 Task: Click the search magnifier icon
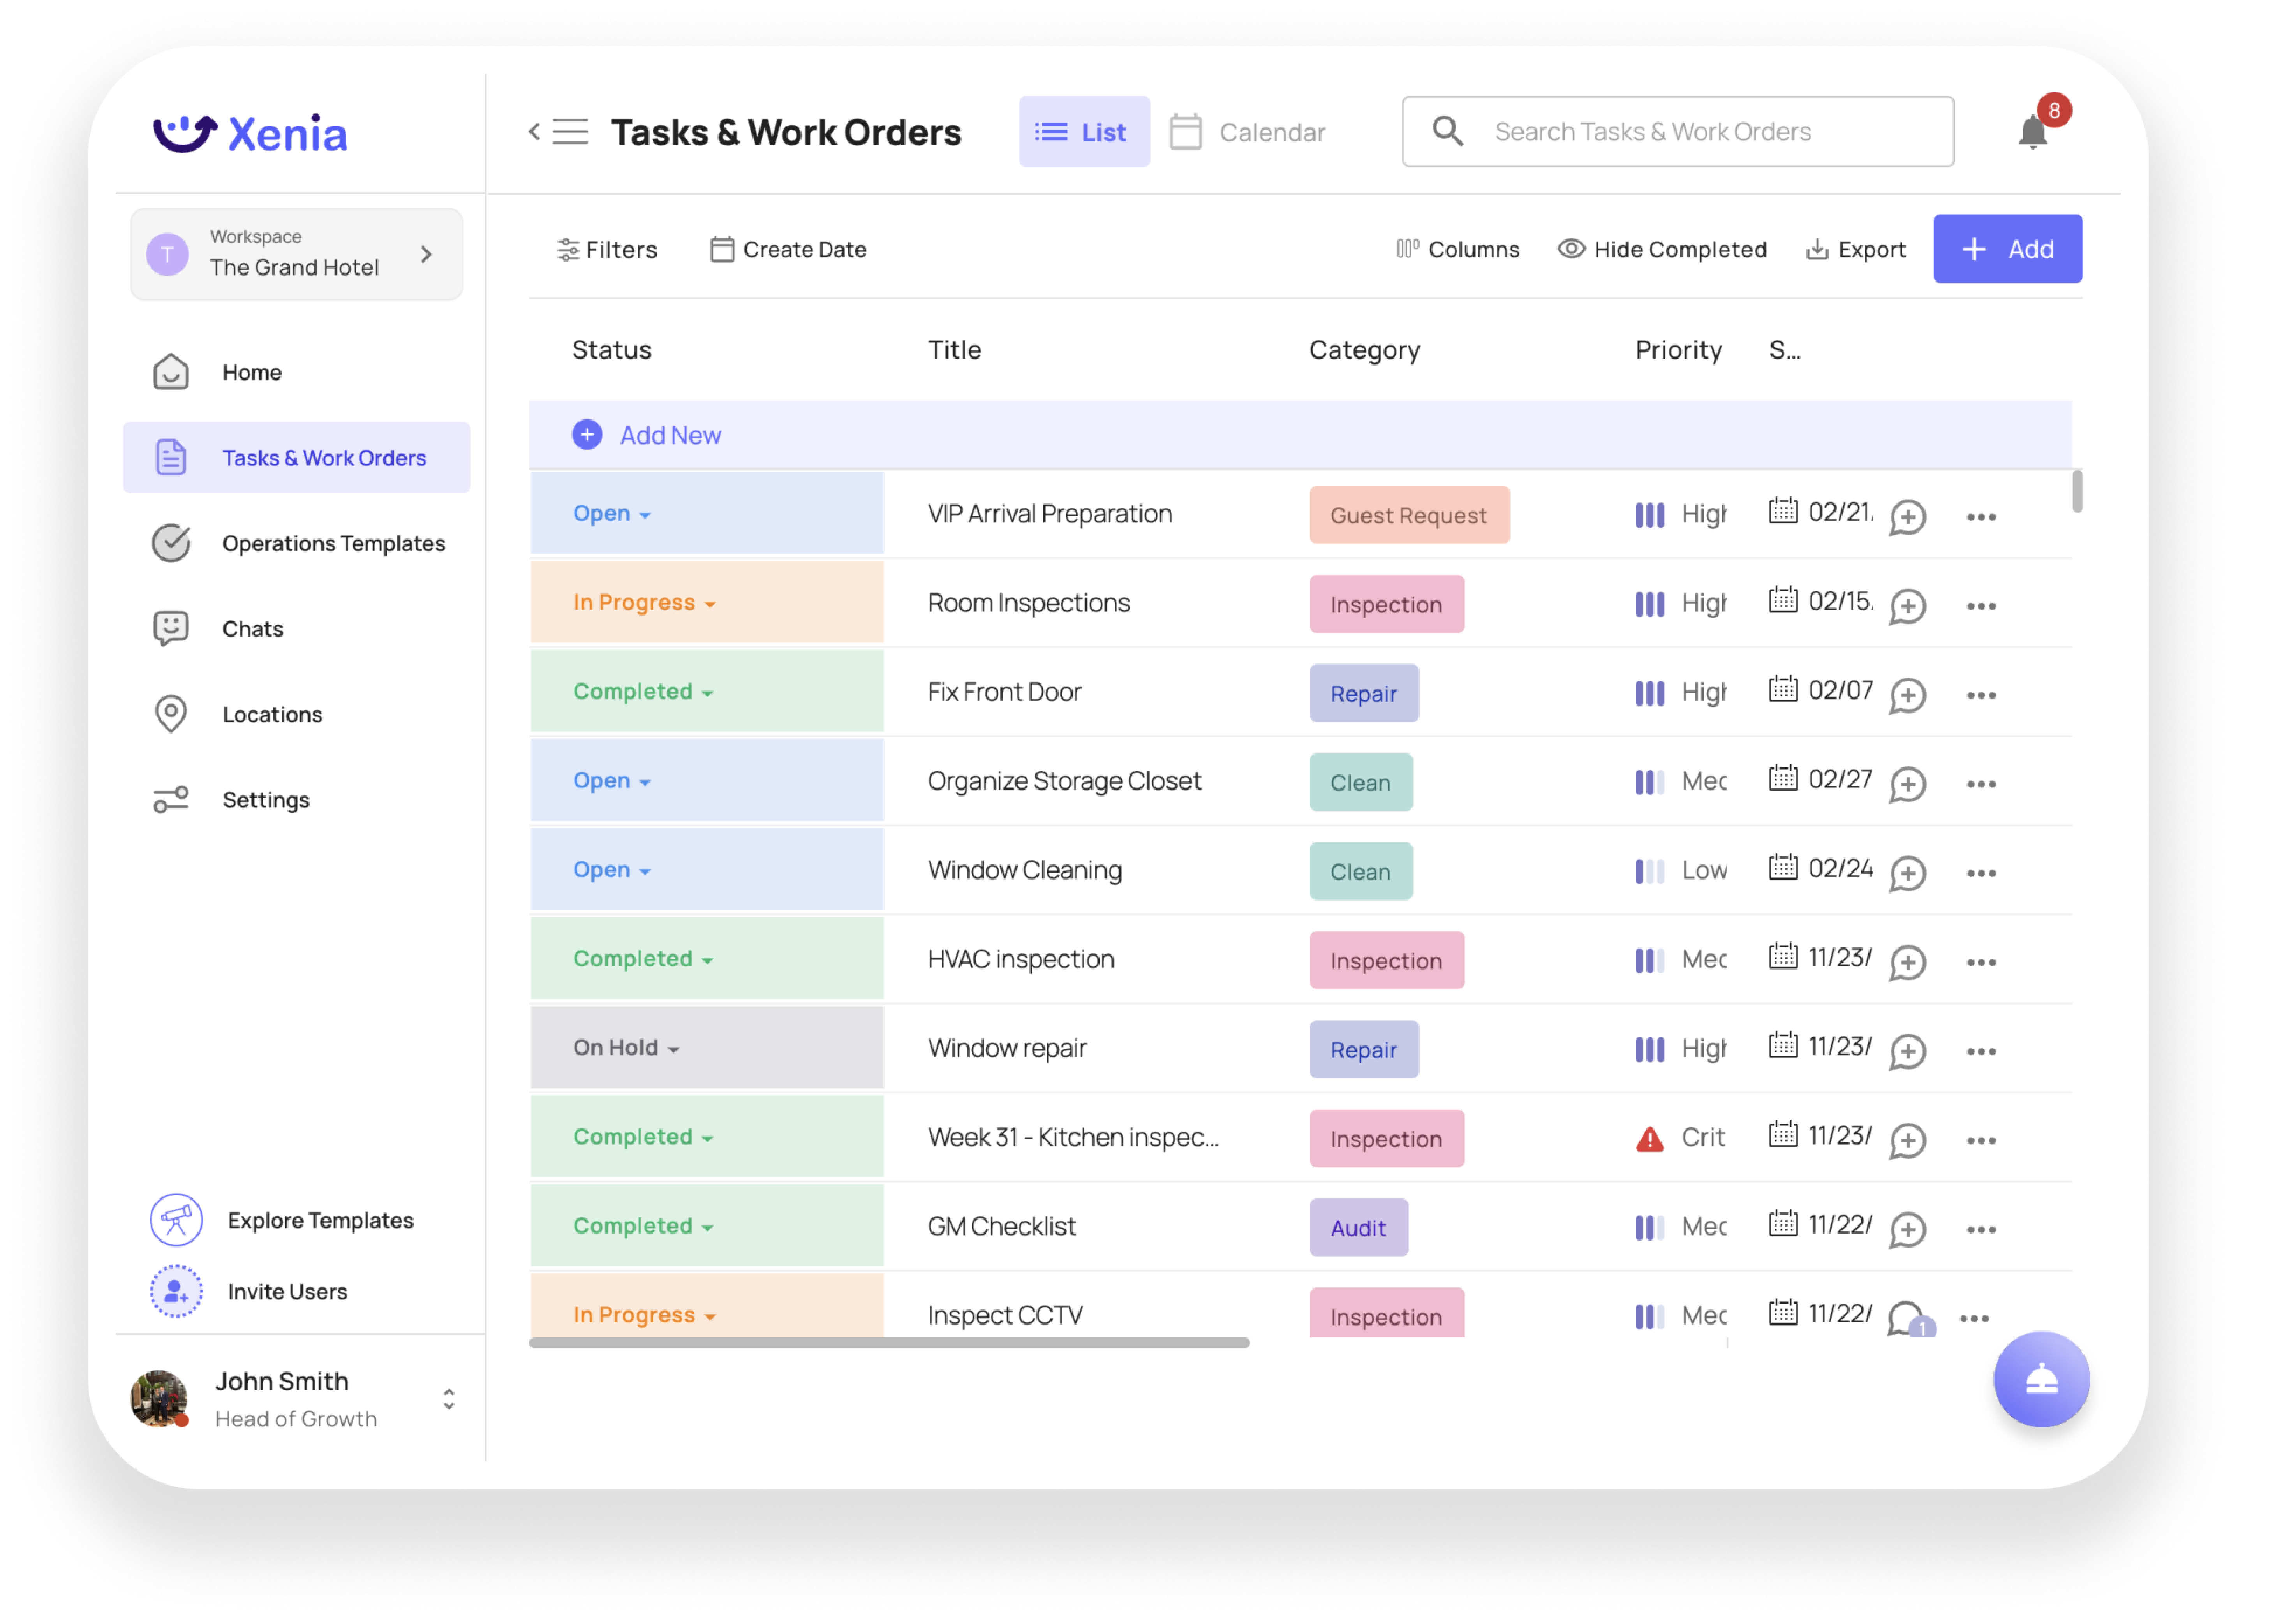(1447, 131)
